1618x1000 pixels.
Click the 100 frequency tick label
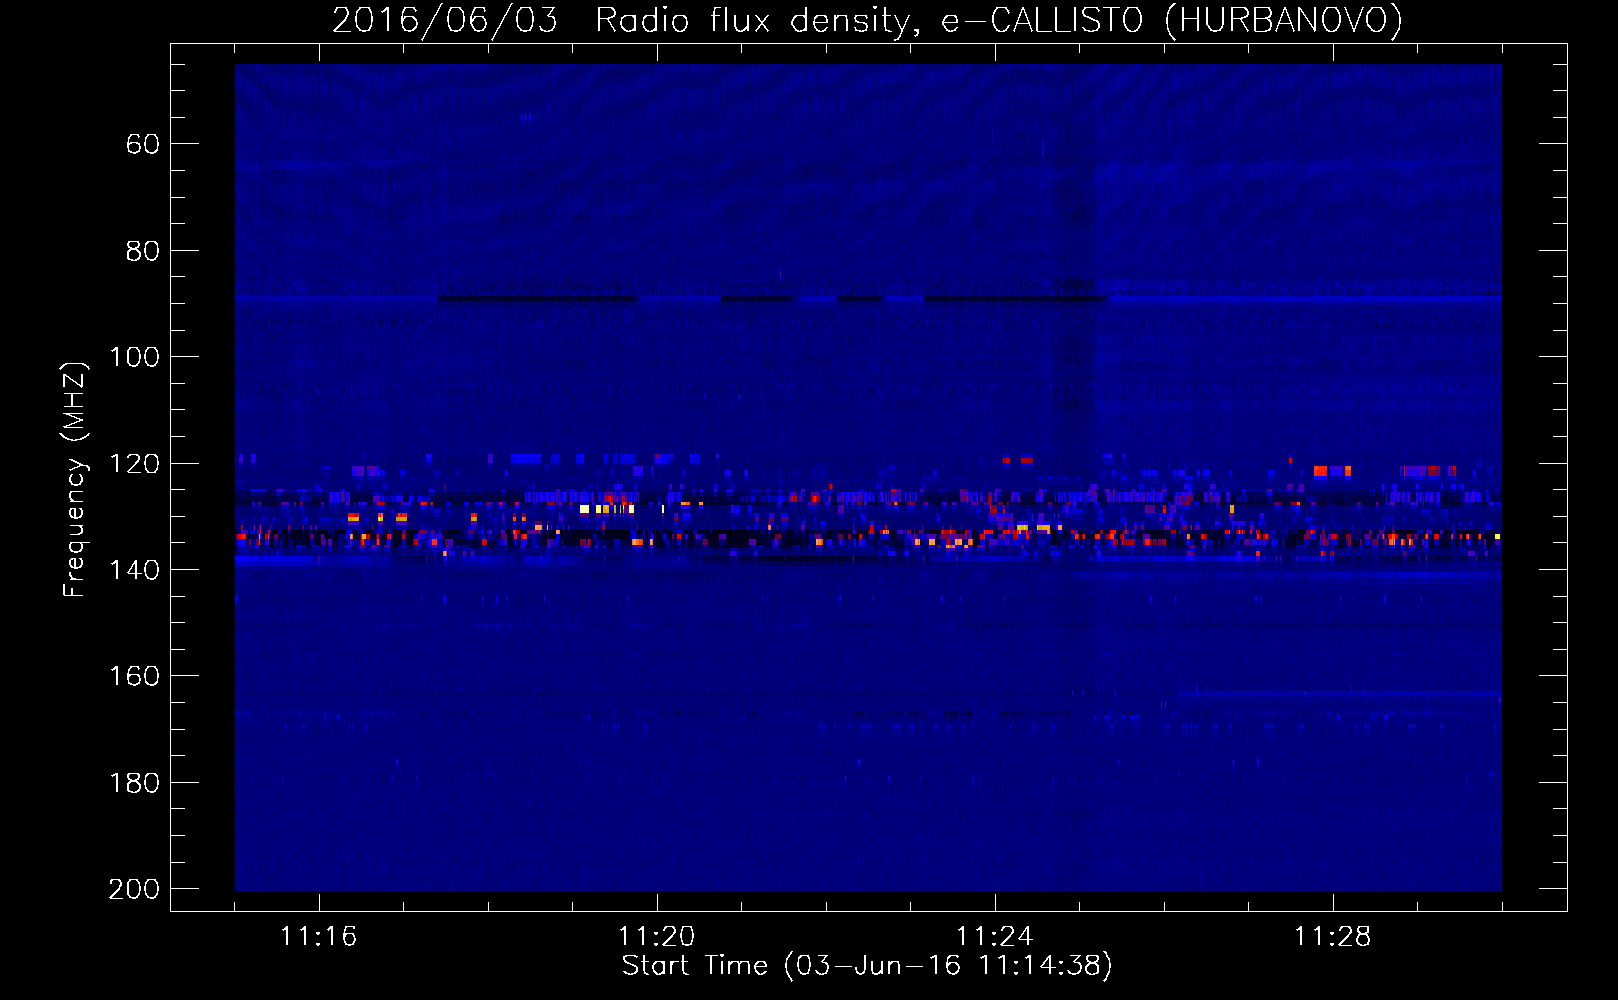pos(134,358)
